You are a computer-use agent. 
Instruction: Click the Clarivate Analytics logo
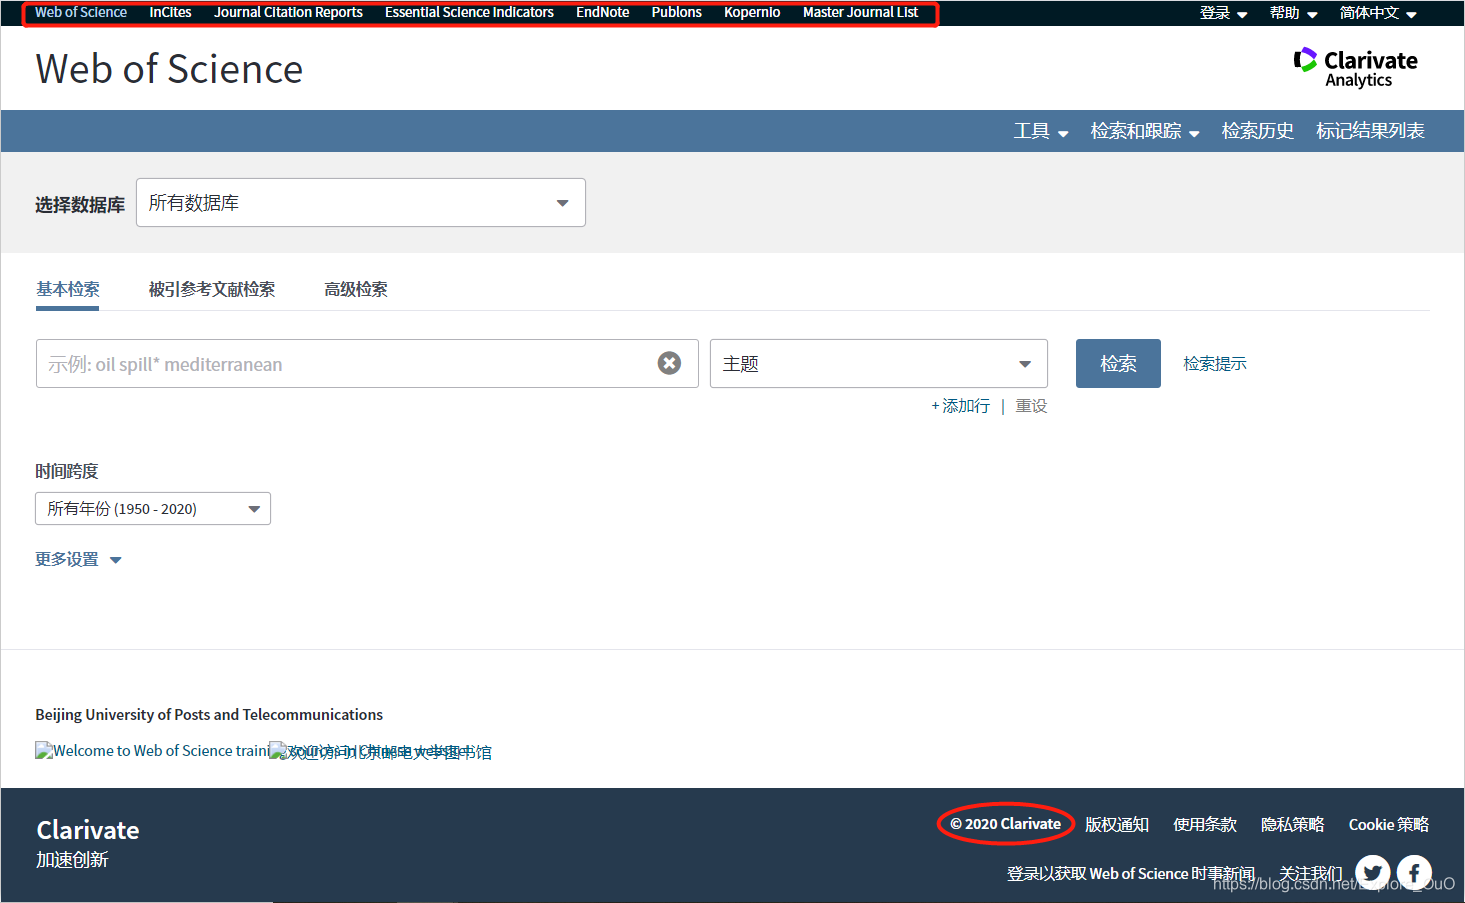[x=1355, y=68]
